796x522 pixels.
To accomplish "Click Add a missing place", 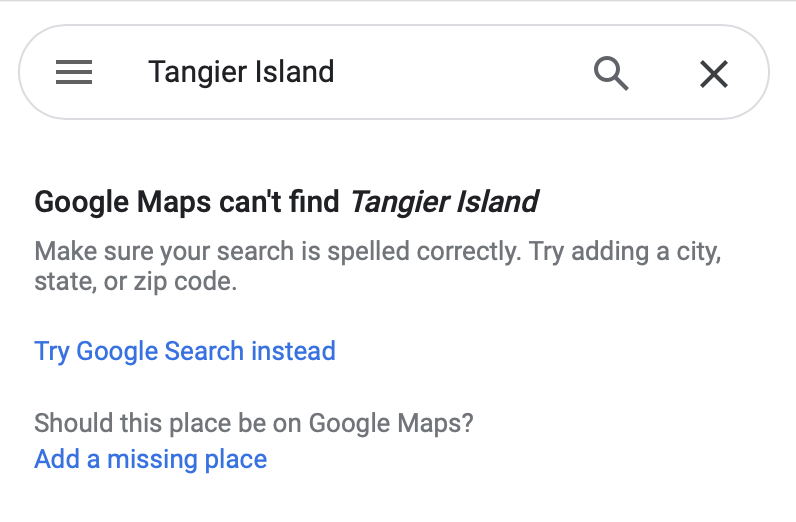I will click(x=151, y=459).
